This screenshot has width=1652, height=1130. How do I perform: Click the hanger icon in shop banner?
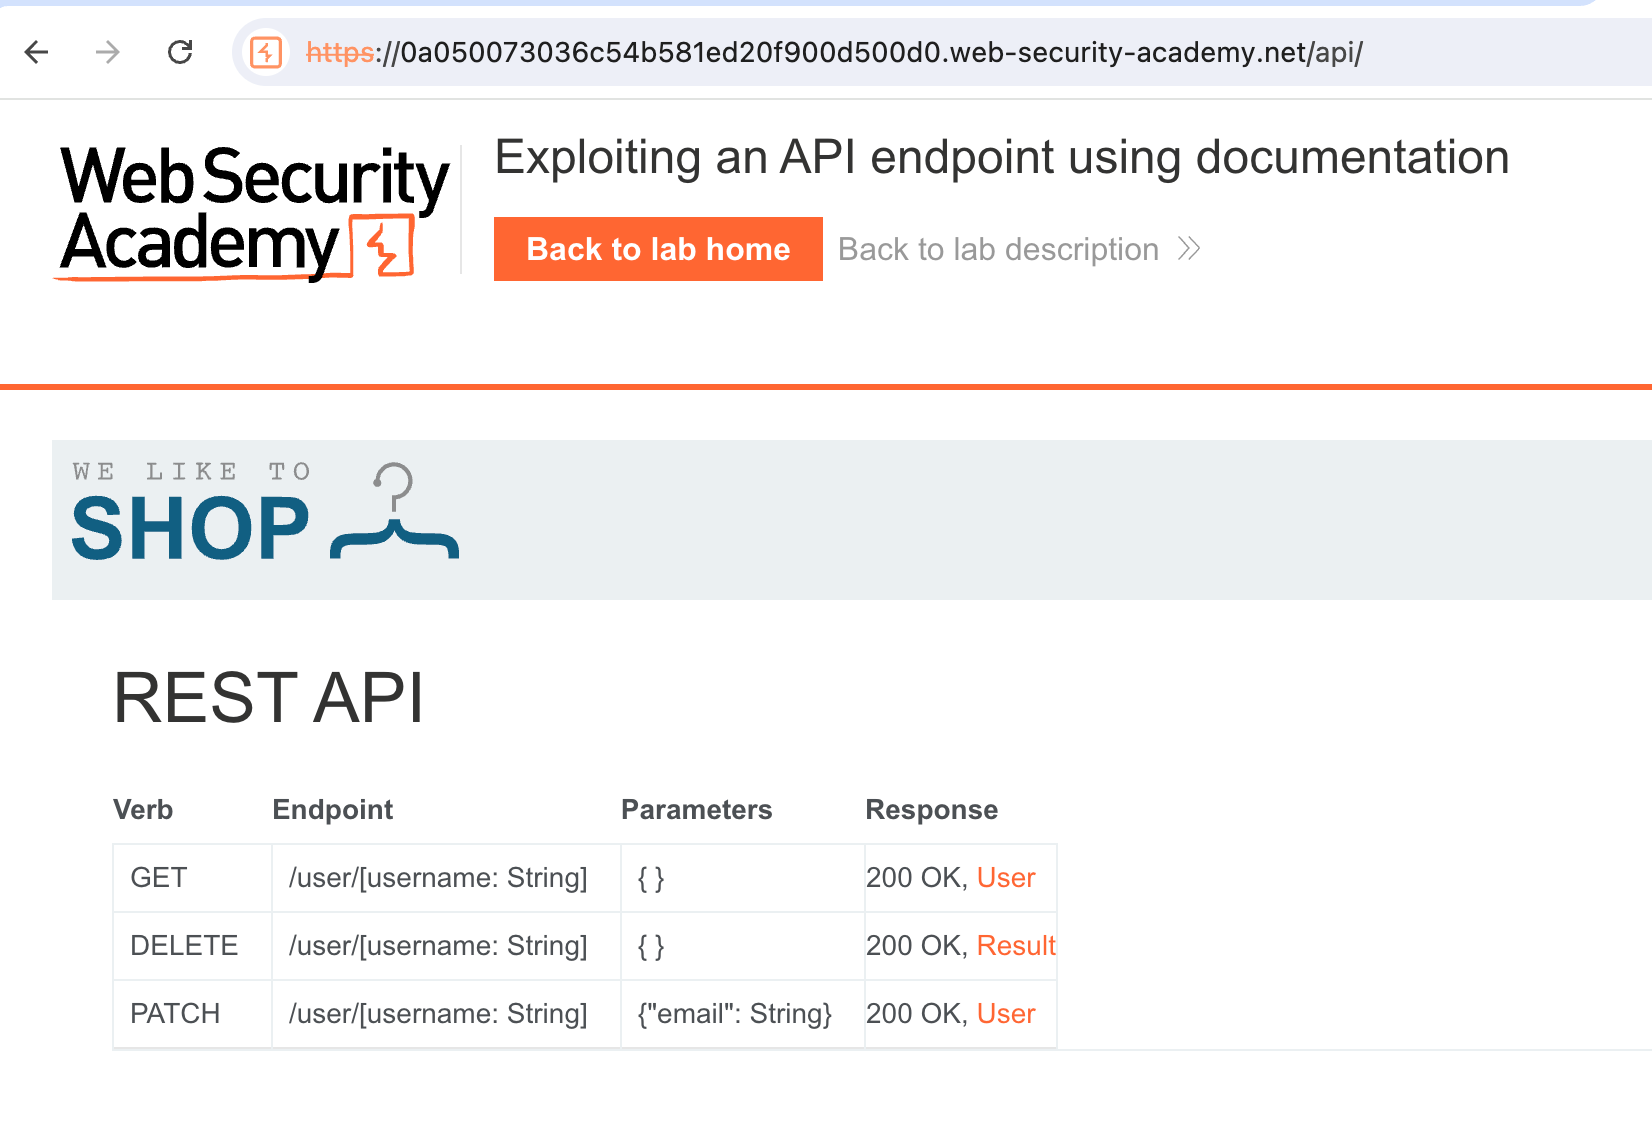click(x=394, y=512)
